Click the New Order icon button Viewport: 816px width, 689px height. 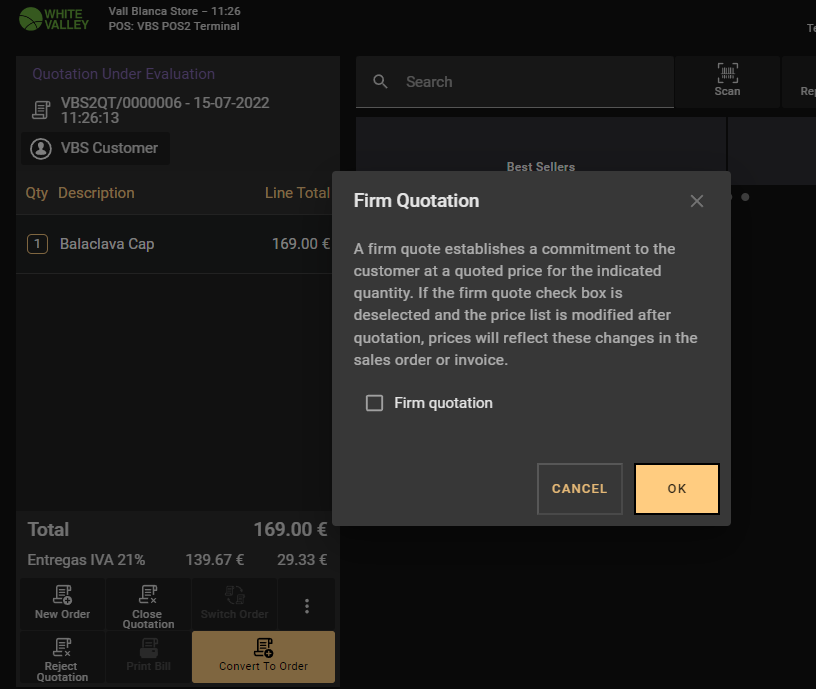63,596
